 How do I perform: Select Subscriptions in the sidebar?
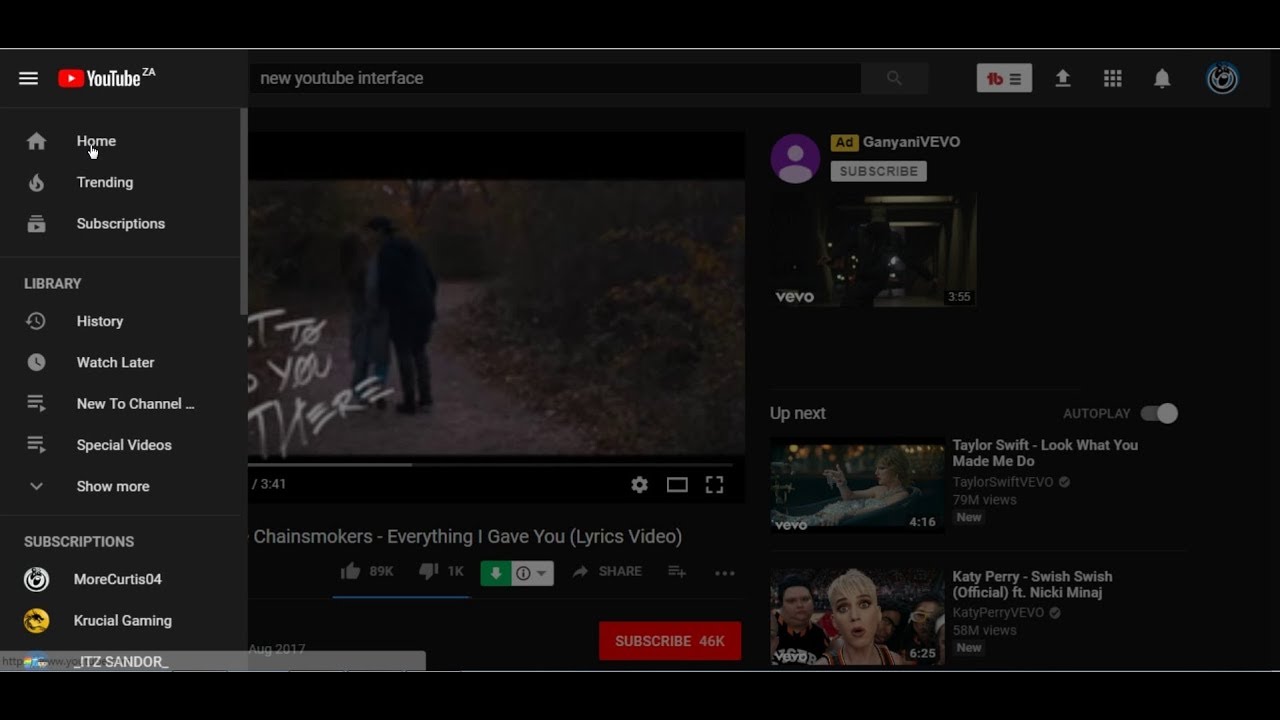click(x=120, y=224)
